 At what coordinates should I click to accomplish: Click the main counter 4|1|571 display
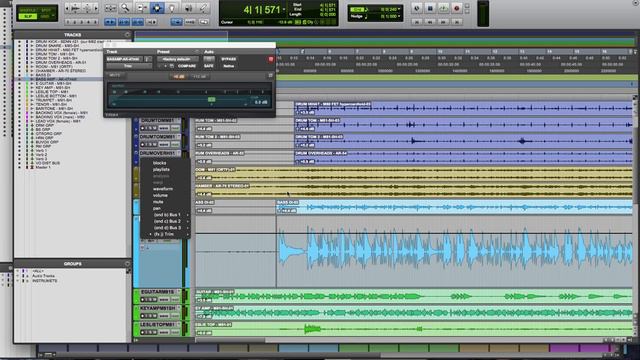click(262, 9)
